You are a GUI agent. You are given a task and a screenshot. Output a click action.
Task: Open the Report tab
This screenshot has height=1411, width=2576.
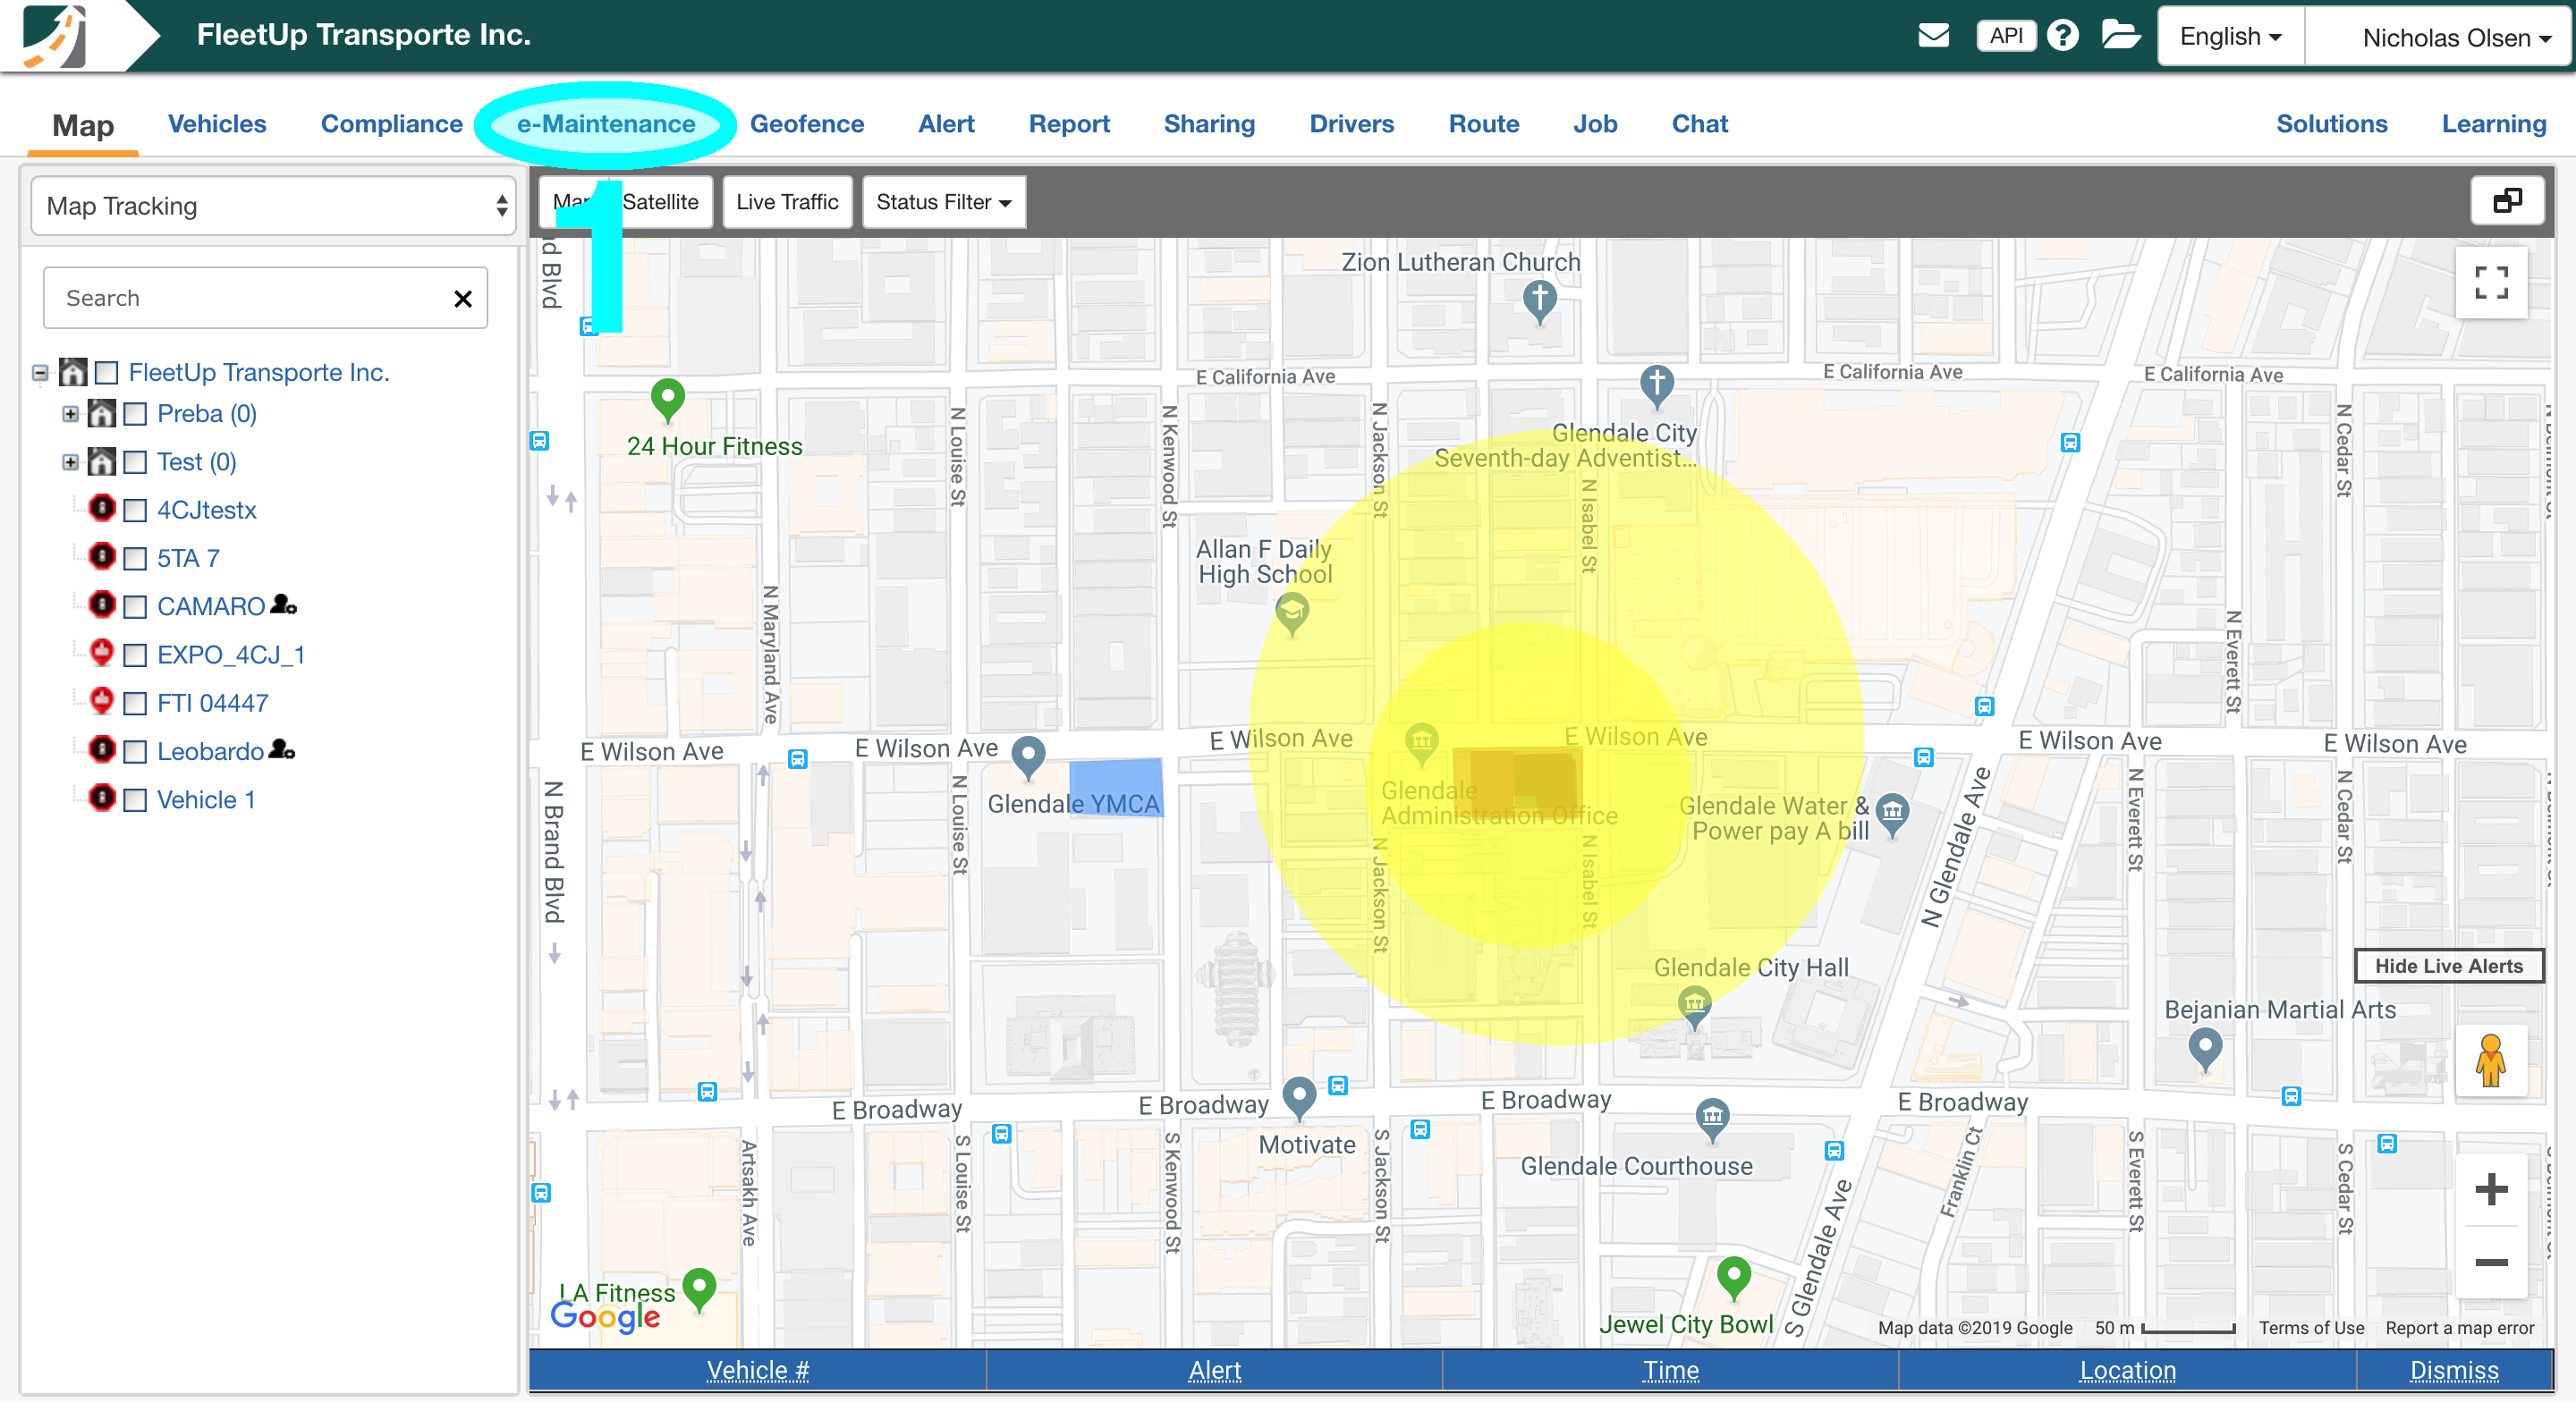(x=1069, y=124)
